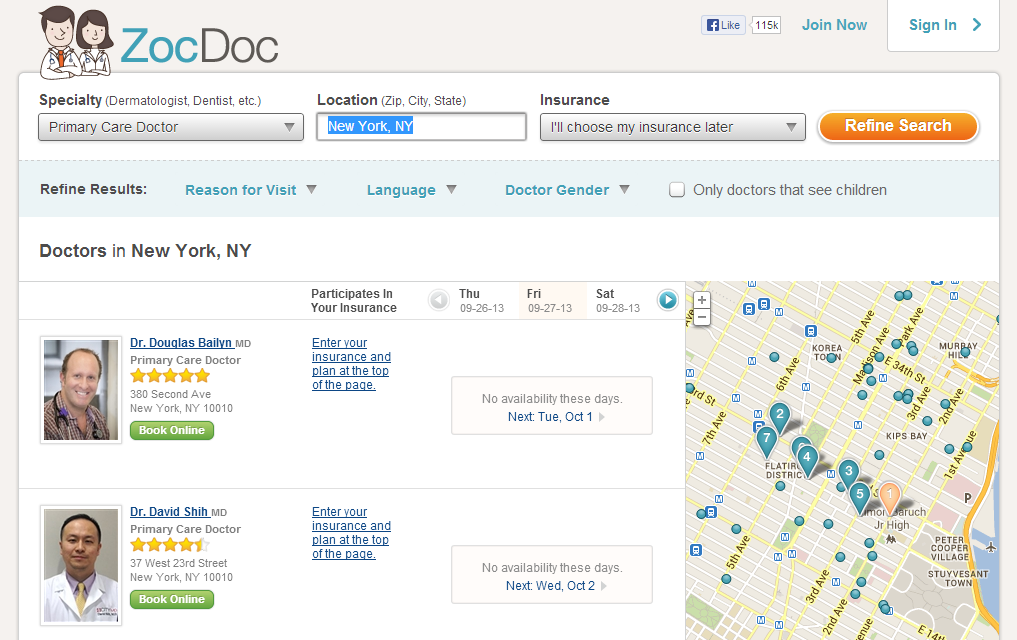This screenshot has width=1017, height=640.
Task: Go to next availability Wed, Oct 2
Action: tap(556, 586)
